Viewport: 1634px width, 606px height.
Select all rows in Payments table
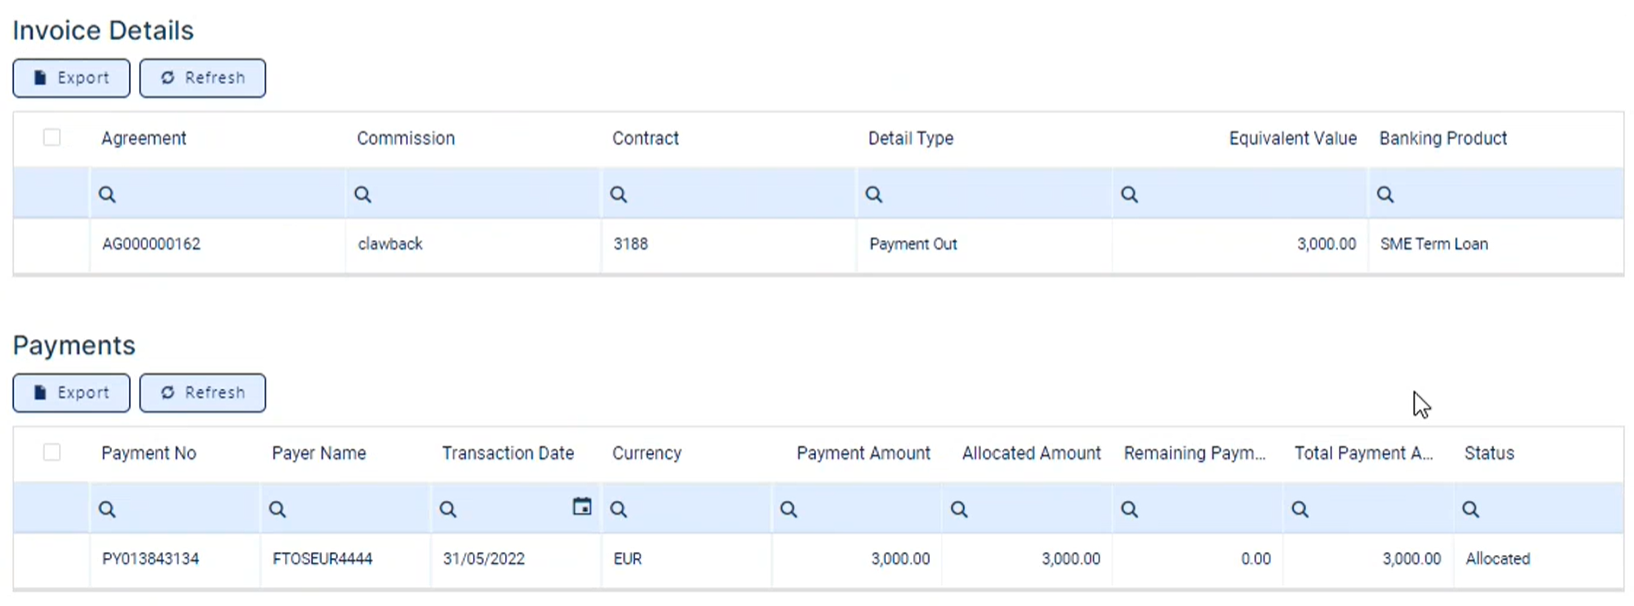point(52,453)
